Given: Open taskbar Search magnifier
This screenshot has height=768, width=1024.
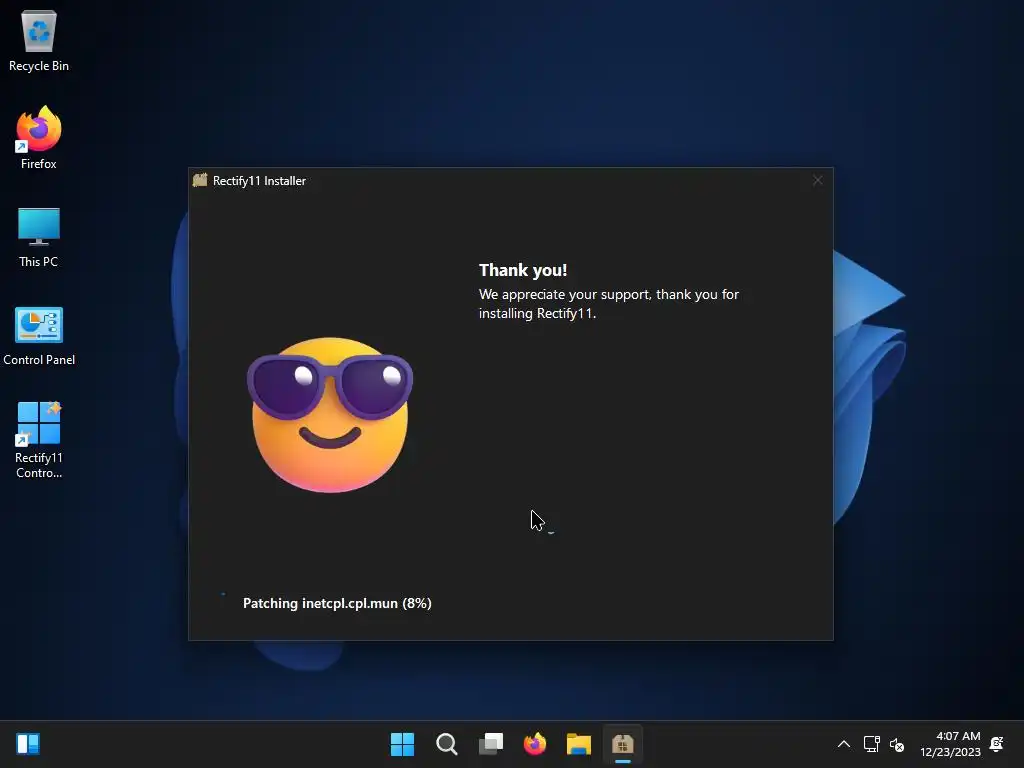Looking at the screenshot, I should click(447, 744).
